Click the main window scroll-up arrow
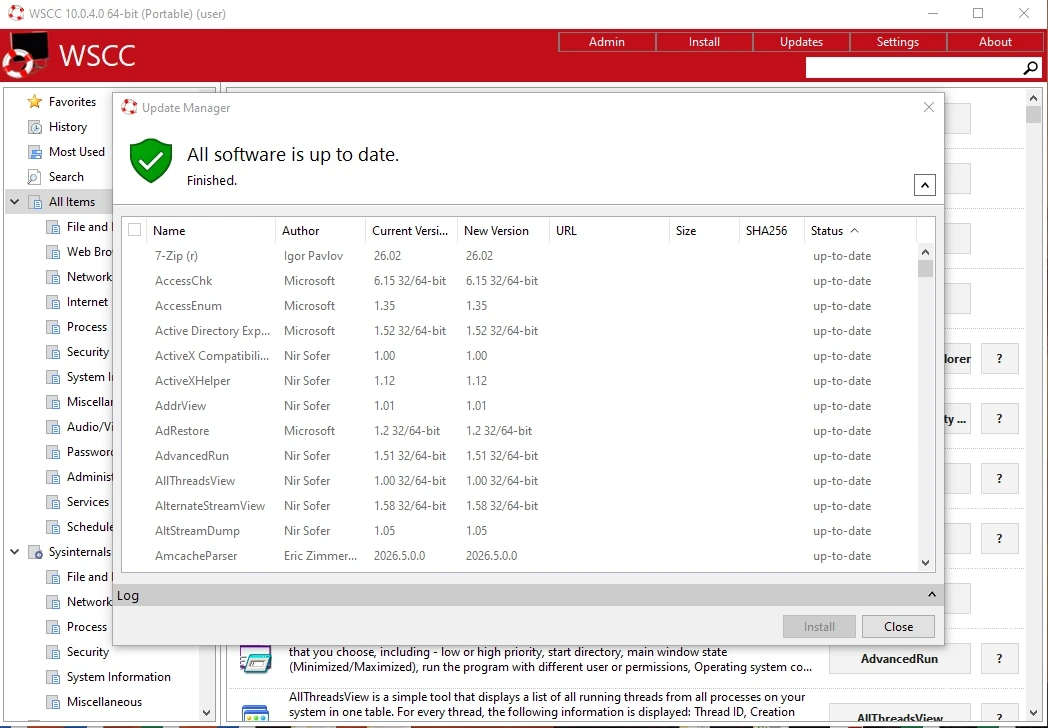Screen dimensions: 1048x728 click(1033, 98)
